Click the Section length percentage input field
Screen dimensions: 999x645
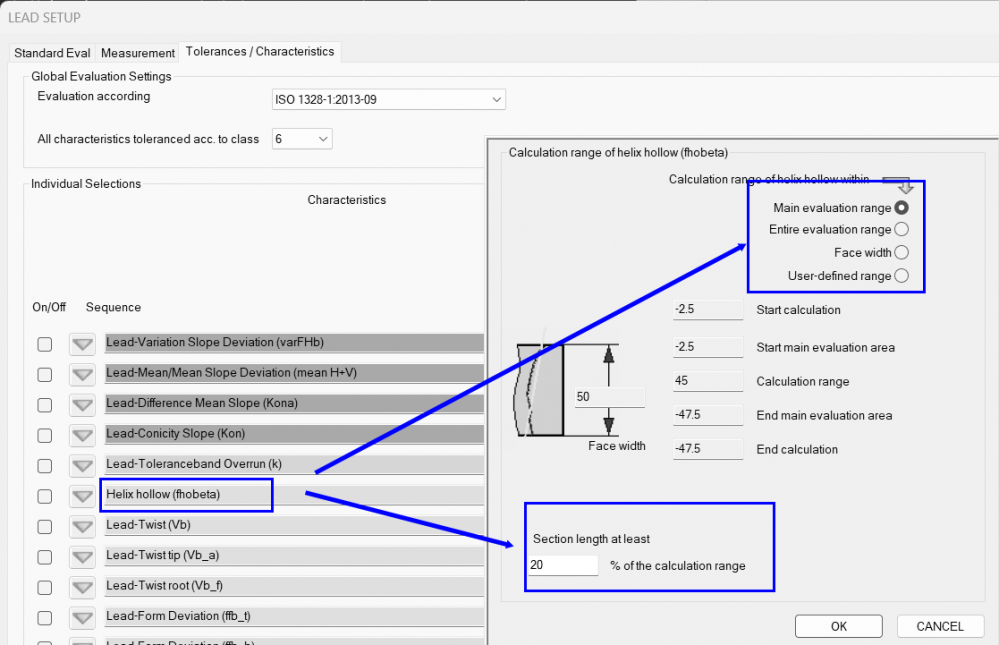[x=564, y=566]
